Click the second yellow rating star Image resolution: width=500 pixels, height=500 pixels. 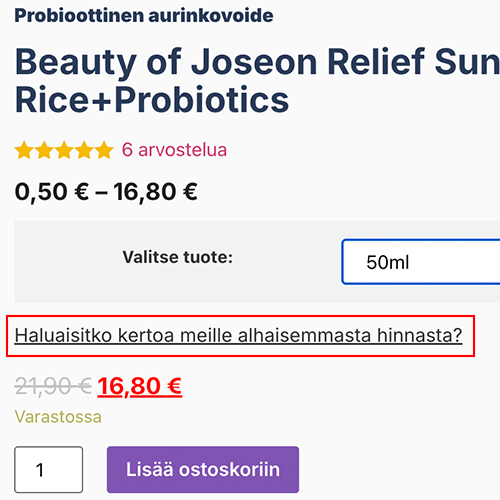[x=44, y=150]
